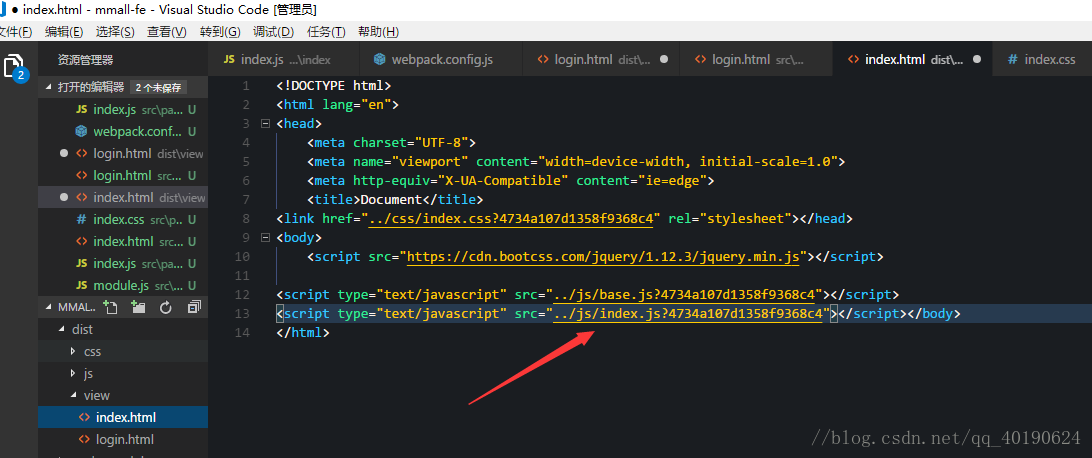Switch to the index.css tab

point(1043,59)
